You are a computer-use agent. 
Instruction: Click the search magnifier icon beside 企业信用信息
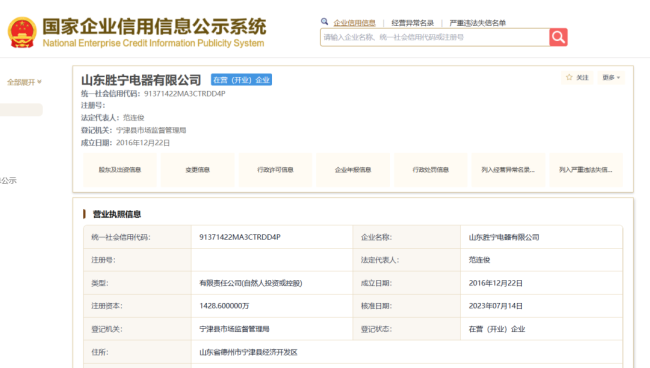point(325,22)
